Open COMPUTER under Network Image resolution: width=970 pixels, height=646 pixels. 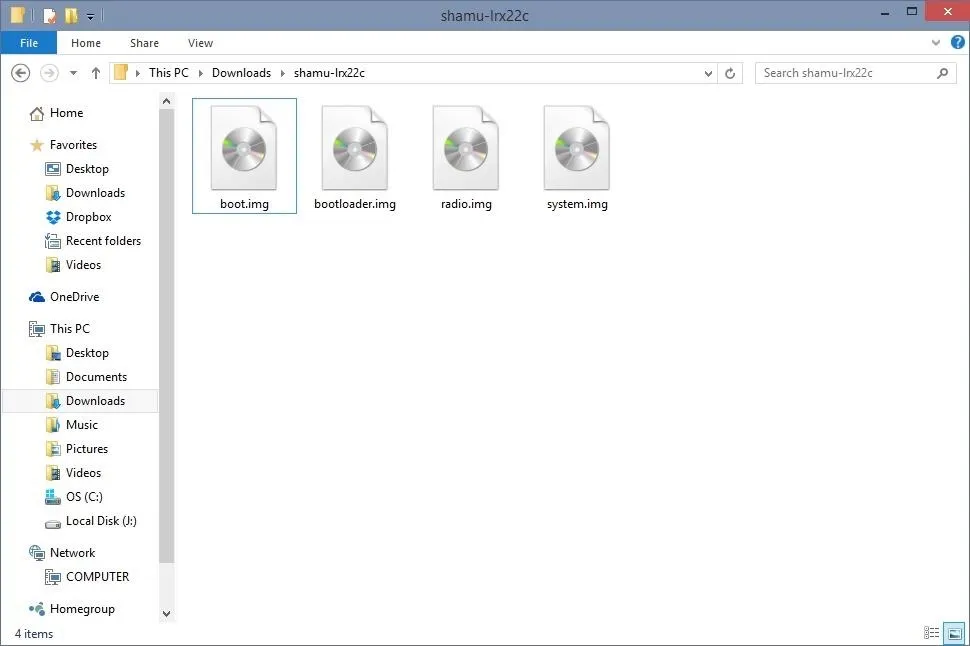click(97, 577)
